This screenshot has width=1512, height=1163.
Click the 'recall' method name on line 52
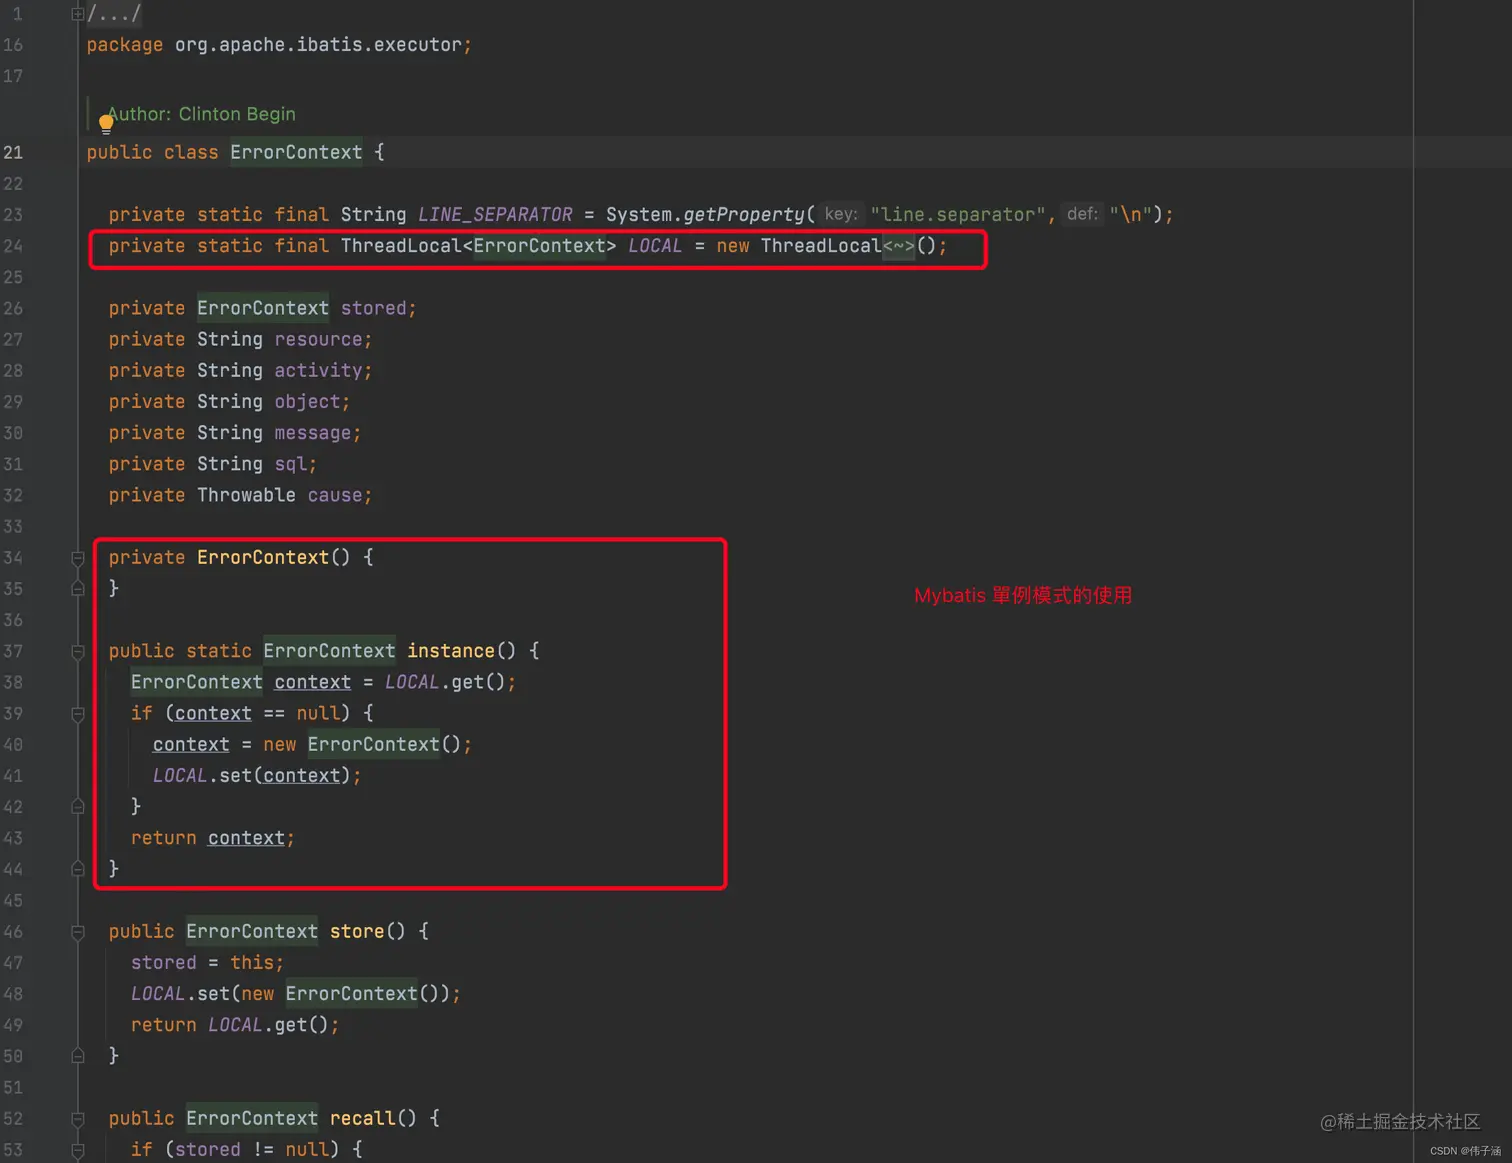(362, 1118)
